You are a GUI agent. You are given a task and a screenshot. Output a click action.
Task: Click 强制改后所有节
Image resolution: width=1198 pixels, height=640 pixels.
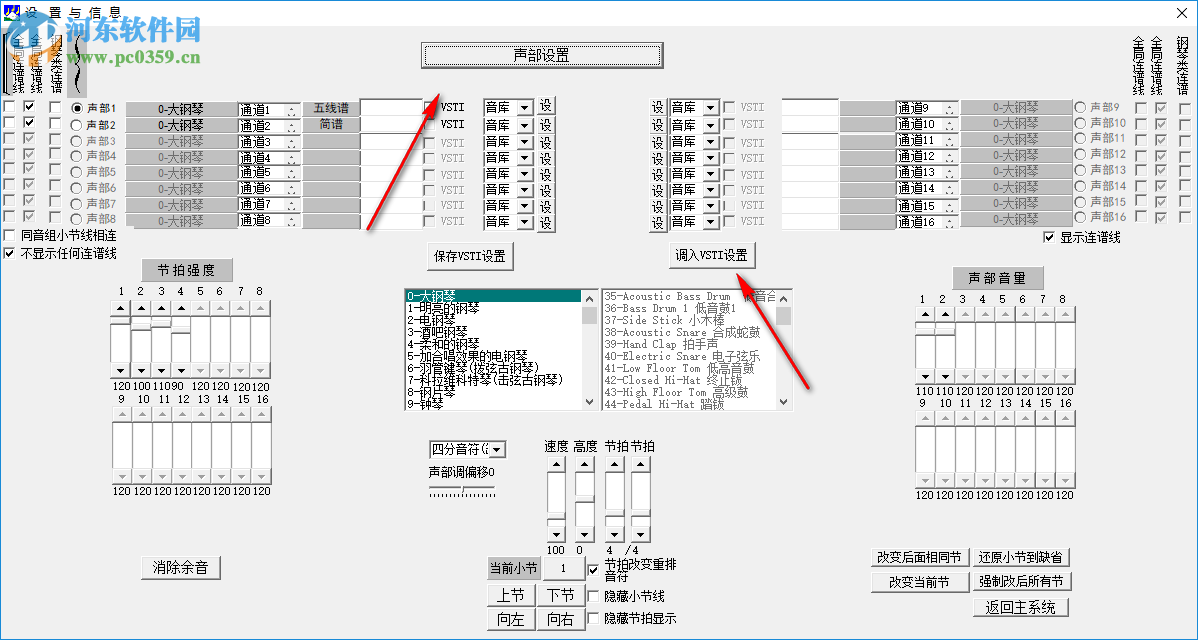[1021, 582]
